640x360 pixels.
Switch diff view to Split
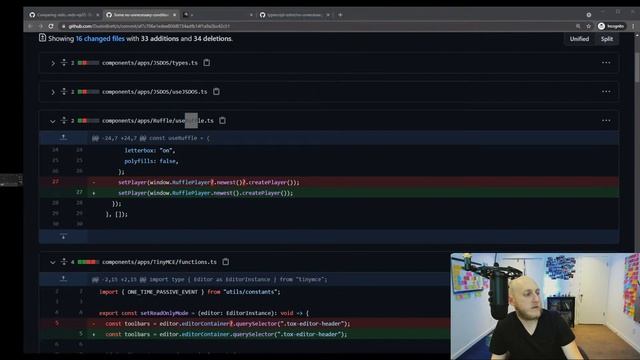(607, 39)
